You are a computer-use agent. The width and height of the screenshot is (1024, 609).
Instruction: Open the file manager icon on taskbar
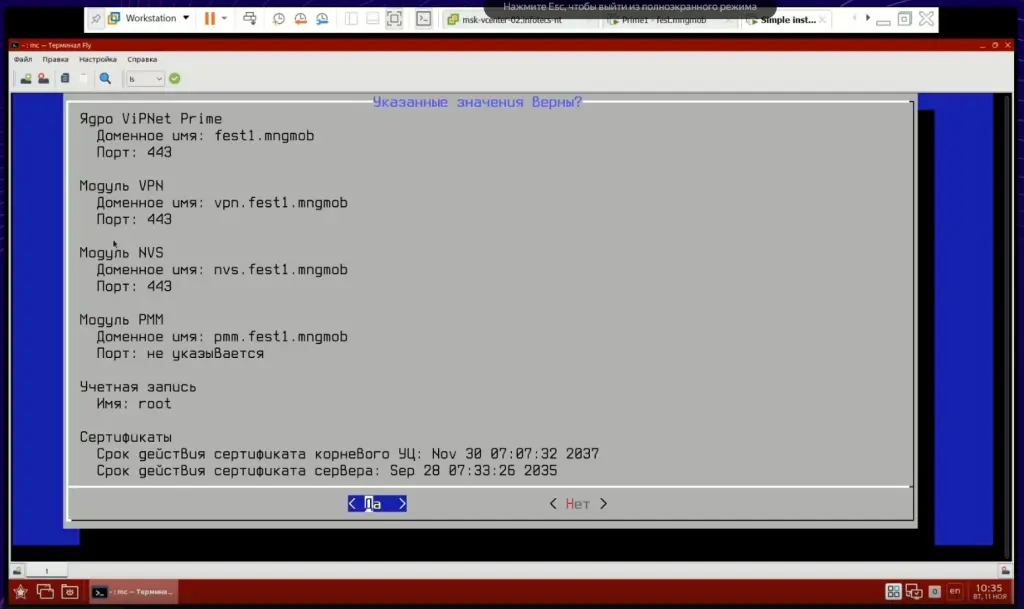70,592
